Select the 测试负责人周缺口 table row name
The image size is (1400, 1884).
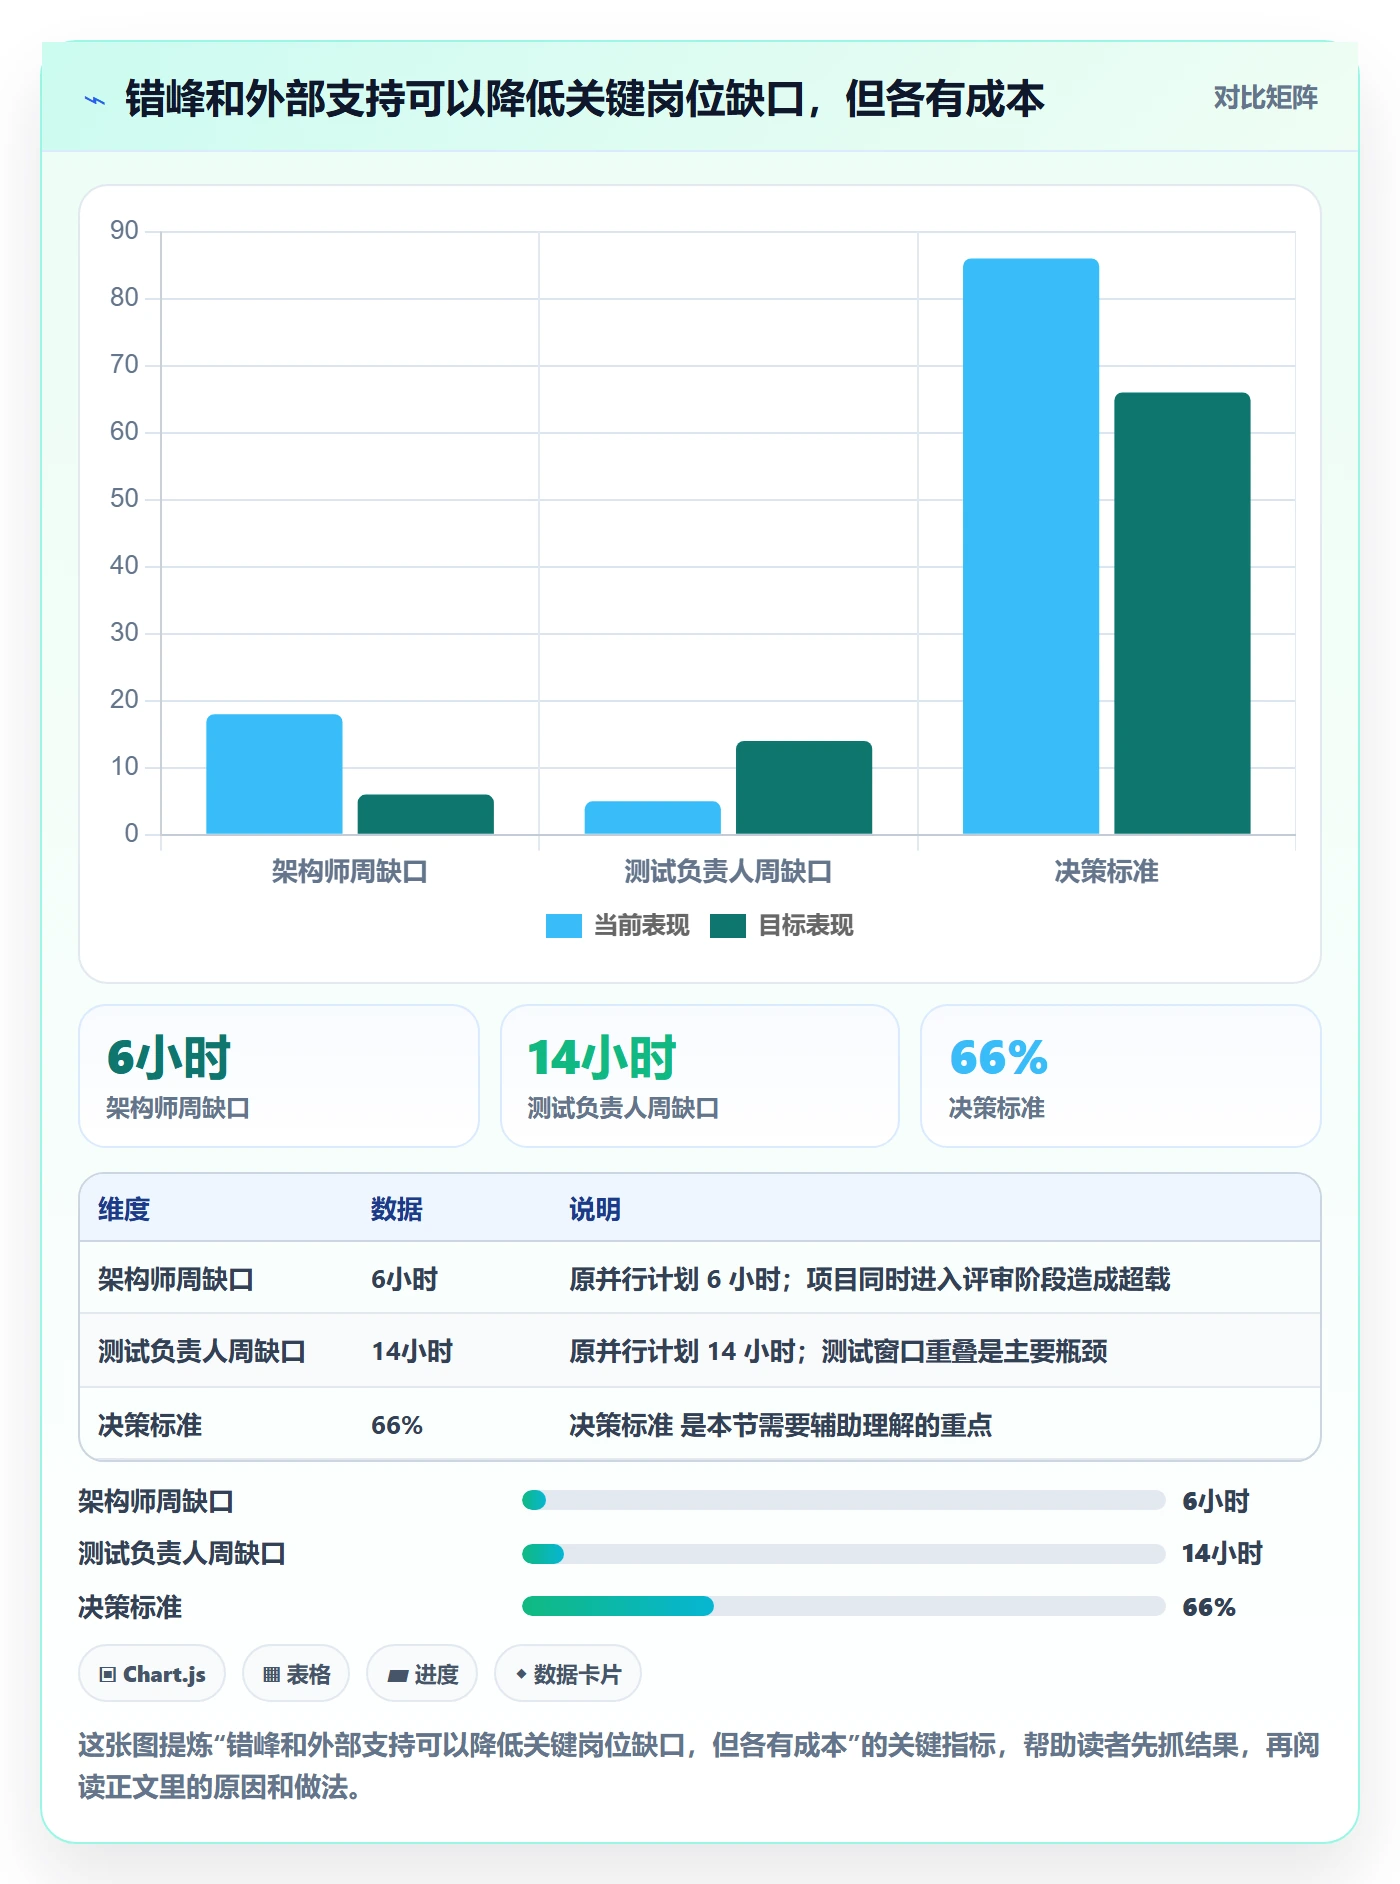(202, 1352)
